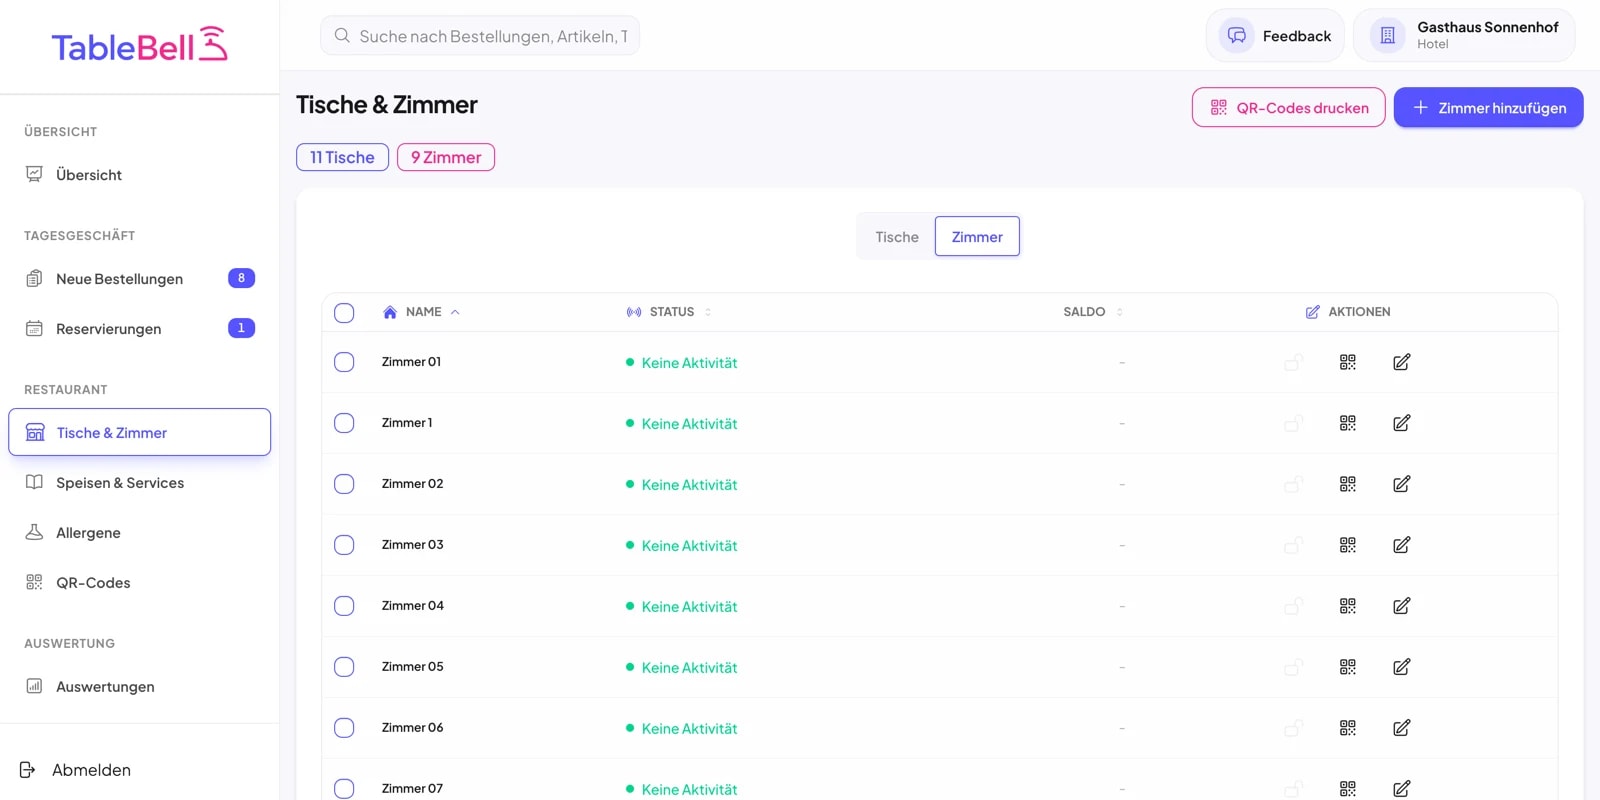Select the checkbox for Zimmer 01
Screen dimensions: 1600x800
pos(344,362)
